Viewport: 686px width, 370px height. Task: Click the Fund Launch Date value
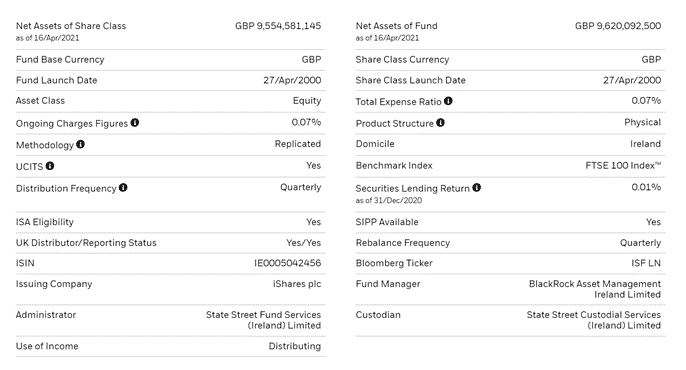[292, 80]
